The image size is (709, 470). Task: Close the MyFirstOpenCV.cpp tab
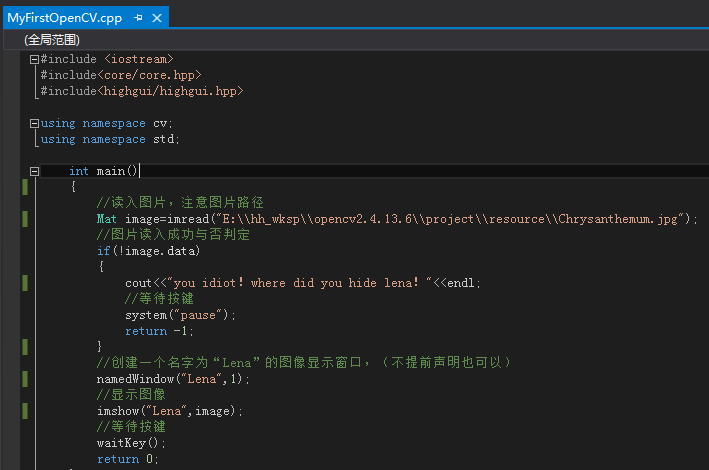pos(157,18)
